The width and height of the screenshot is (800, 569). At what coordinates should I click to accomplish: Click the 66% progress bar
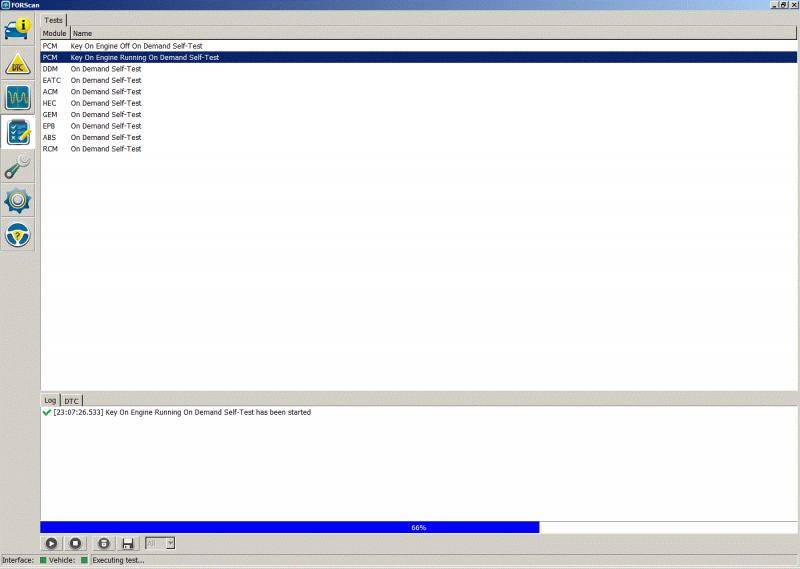(418, 527)
